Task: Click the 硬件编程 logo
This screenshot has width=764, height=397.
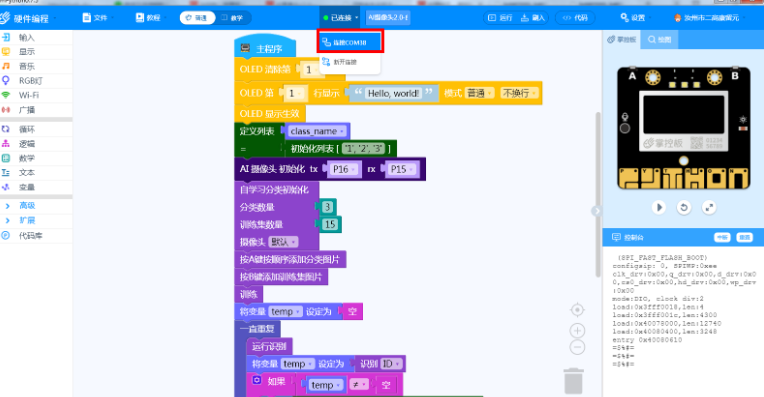Action: (25, 19)
